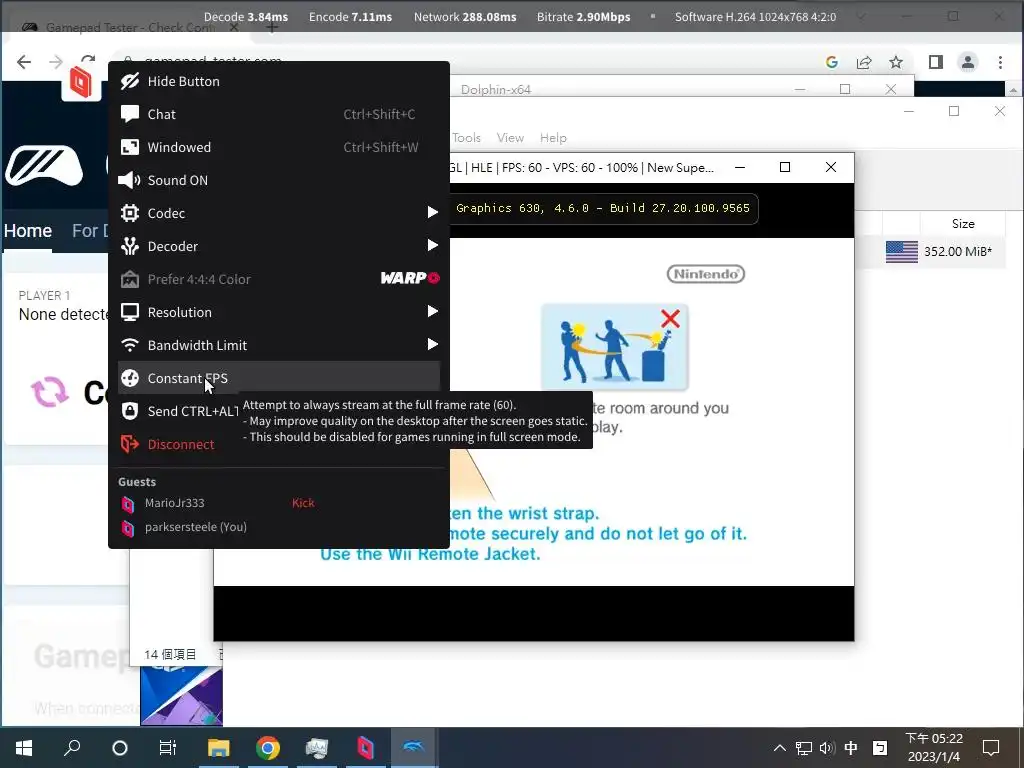Switch to Chrome on the taskbar
Screen dimensions: 1024x768
[268, 748]
